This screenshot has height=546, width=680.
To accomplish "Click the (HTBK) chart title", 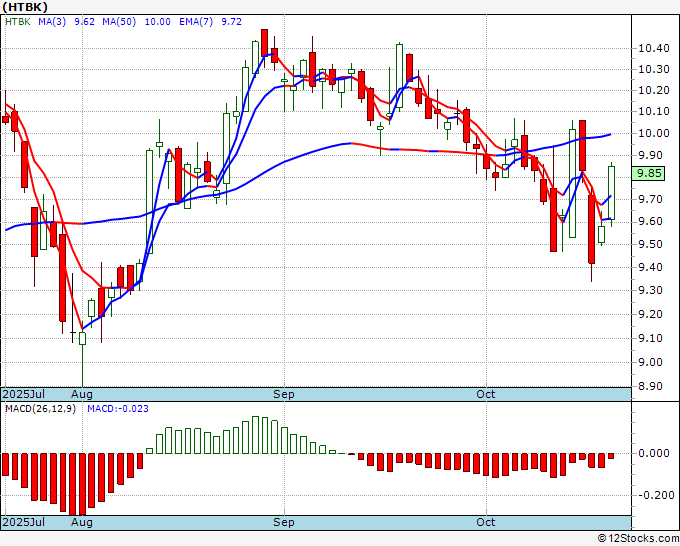I will click(25, 7).
